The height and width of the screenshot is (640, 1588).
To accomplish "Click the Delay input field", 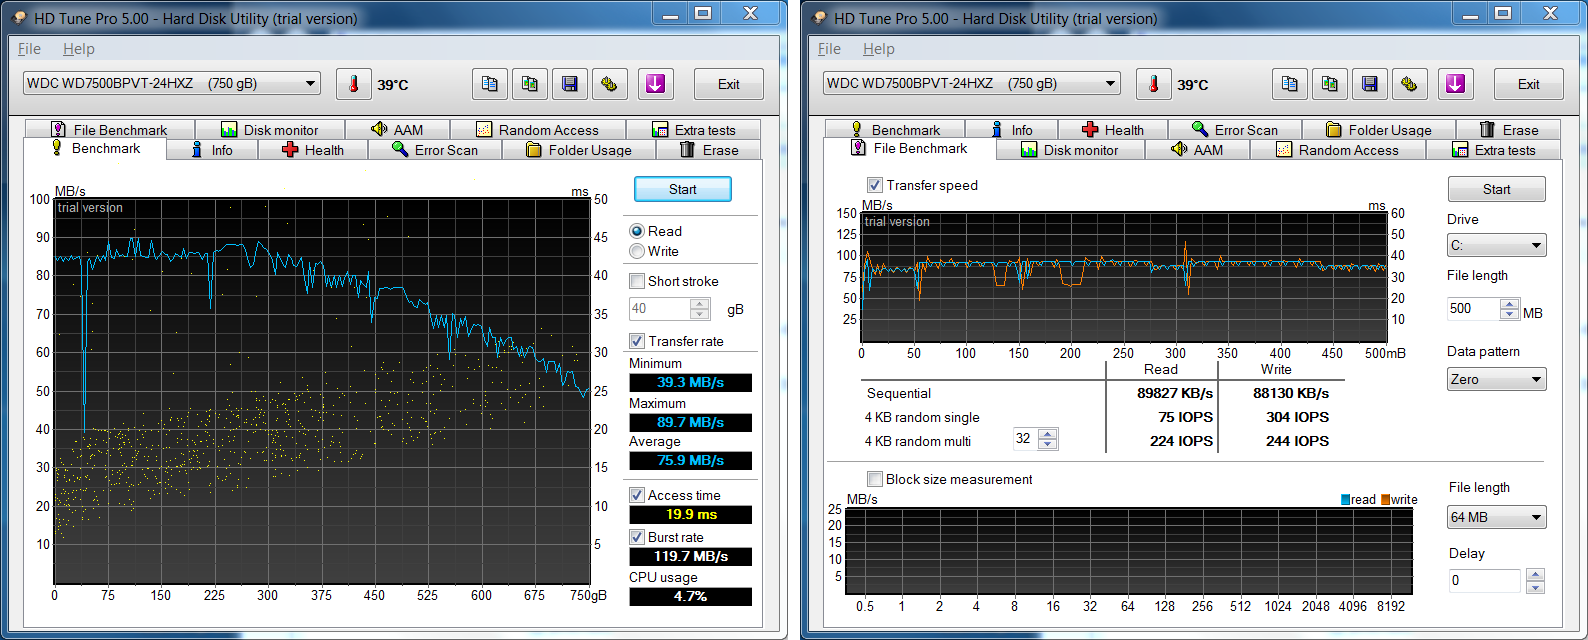I will 1485,580.
